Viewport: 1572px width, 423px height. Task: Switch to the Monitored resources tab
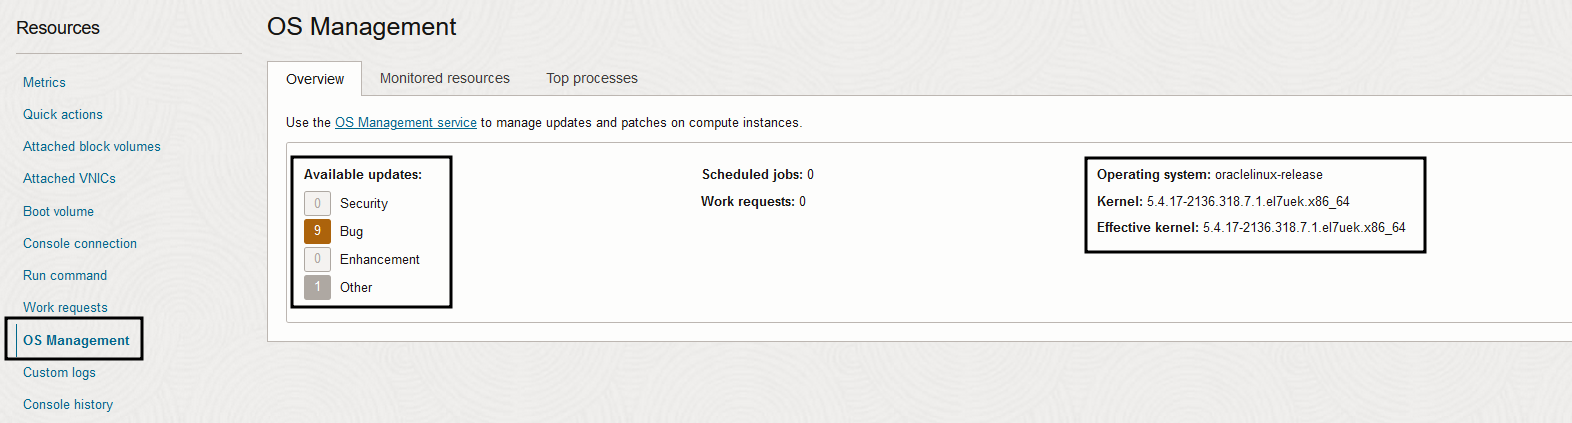444,78
